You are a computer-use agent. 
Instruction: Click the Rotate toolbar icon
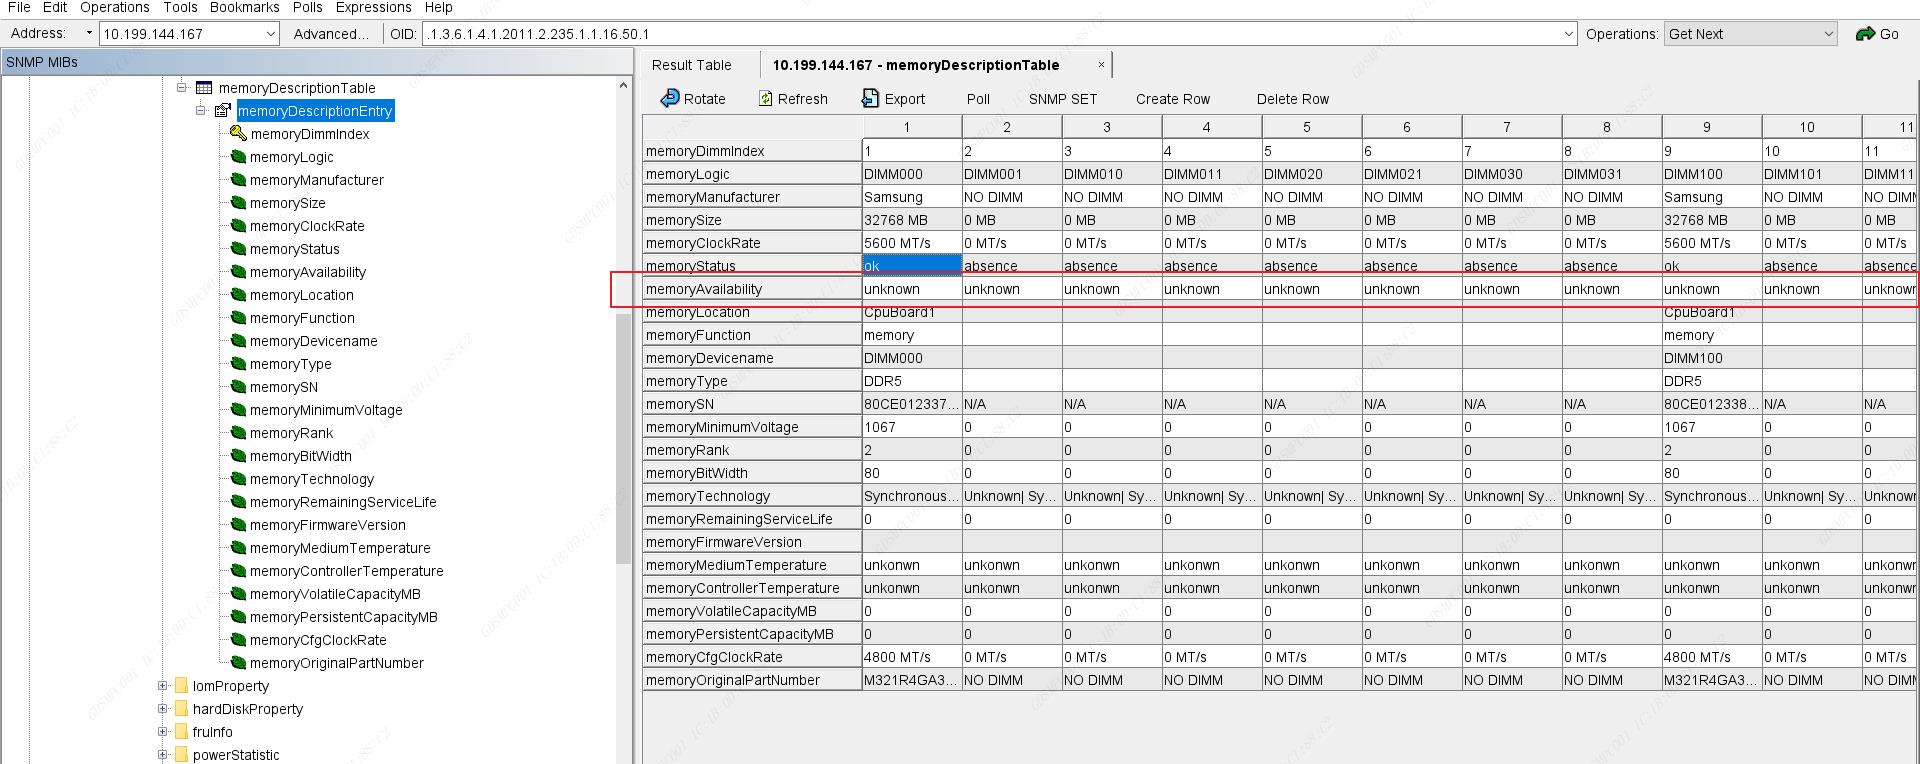point(669,99)
